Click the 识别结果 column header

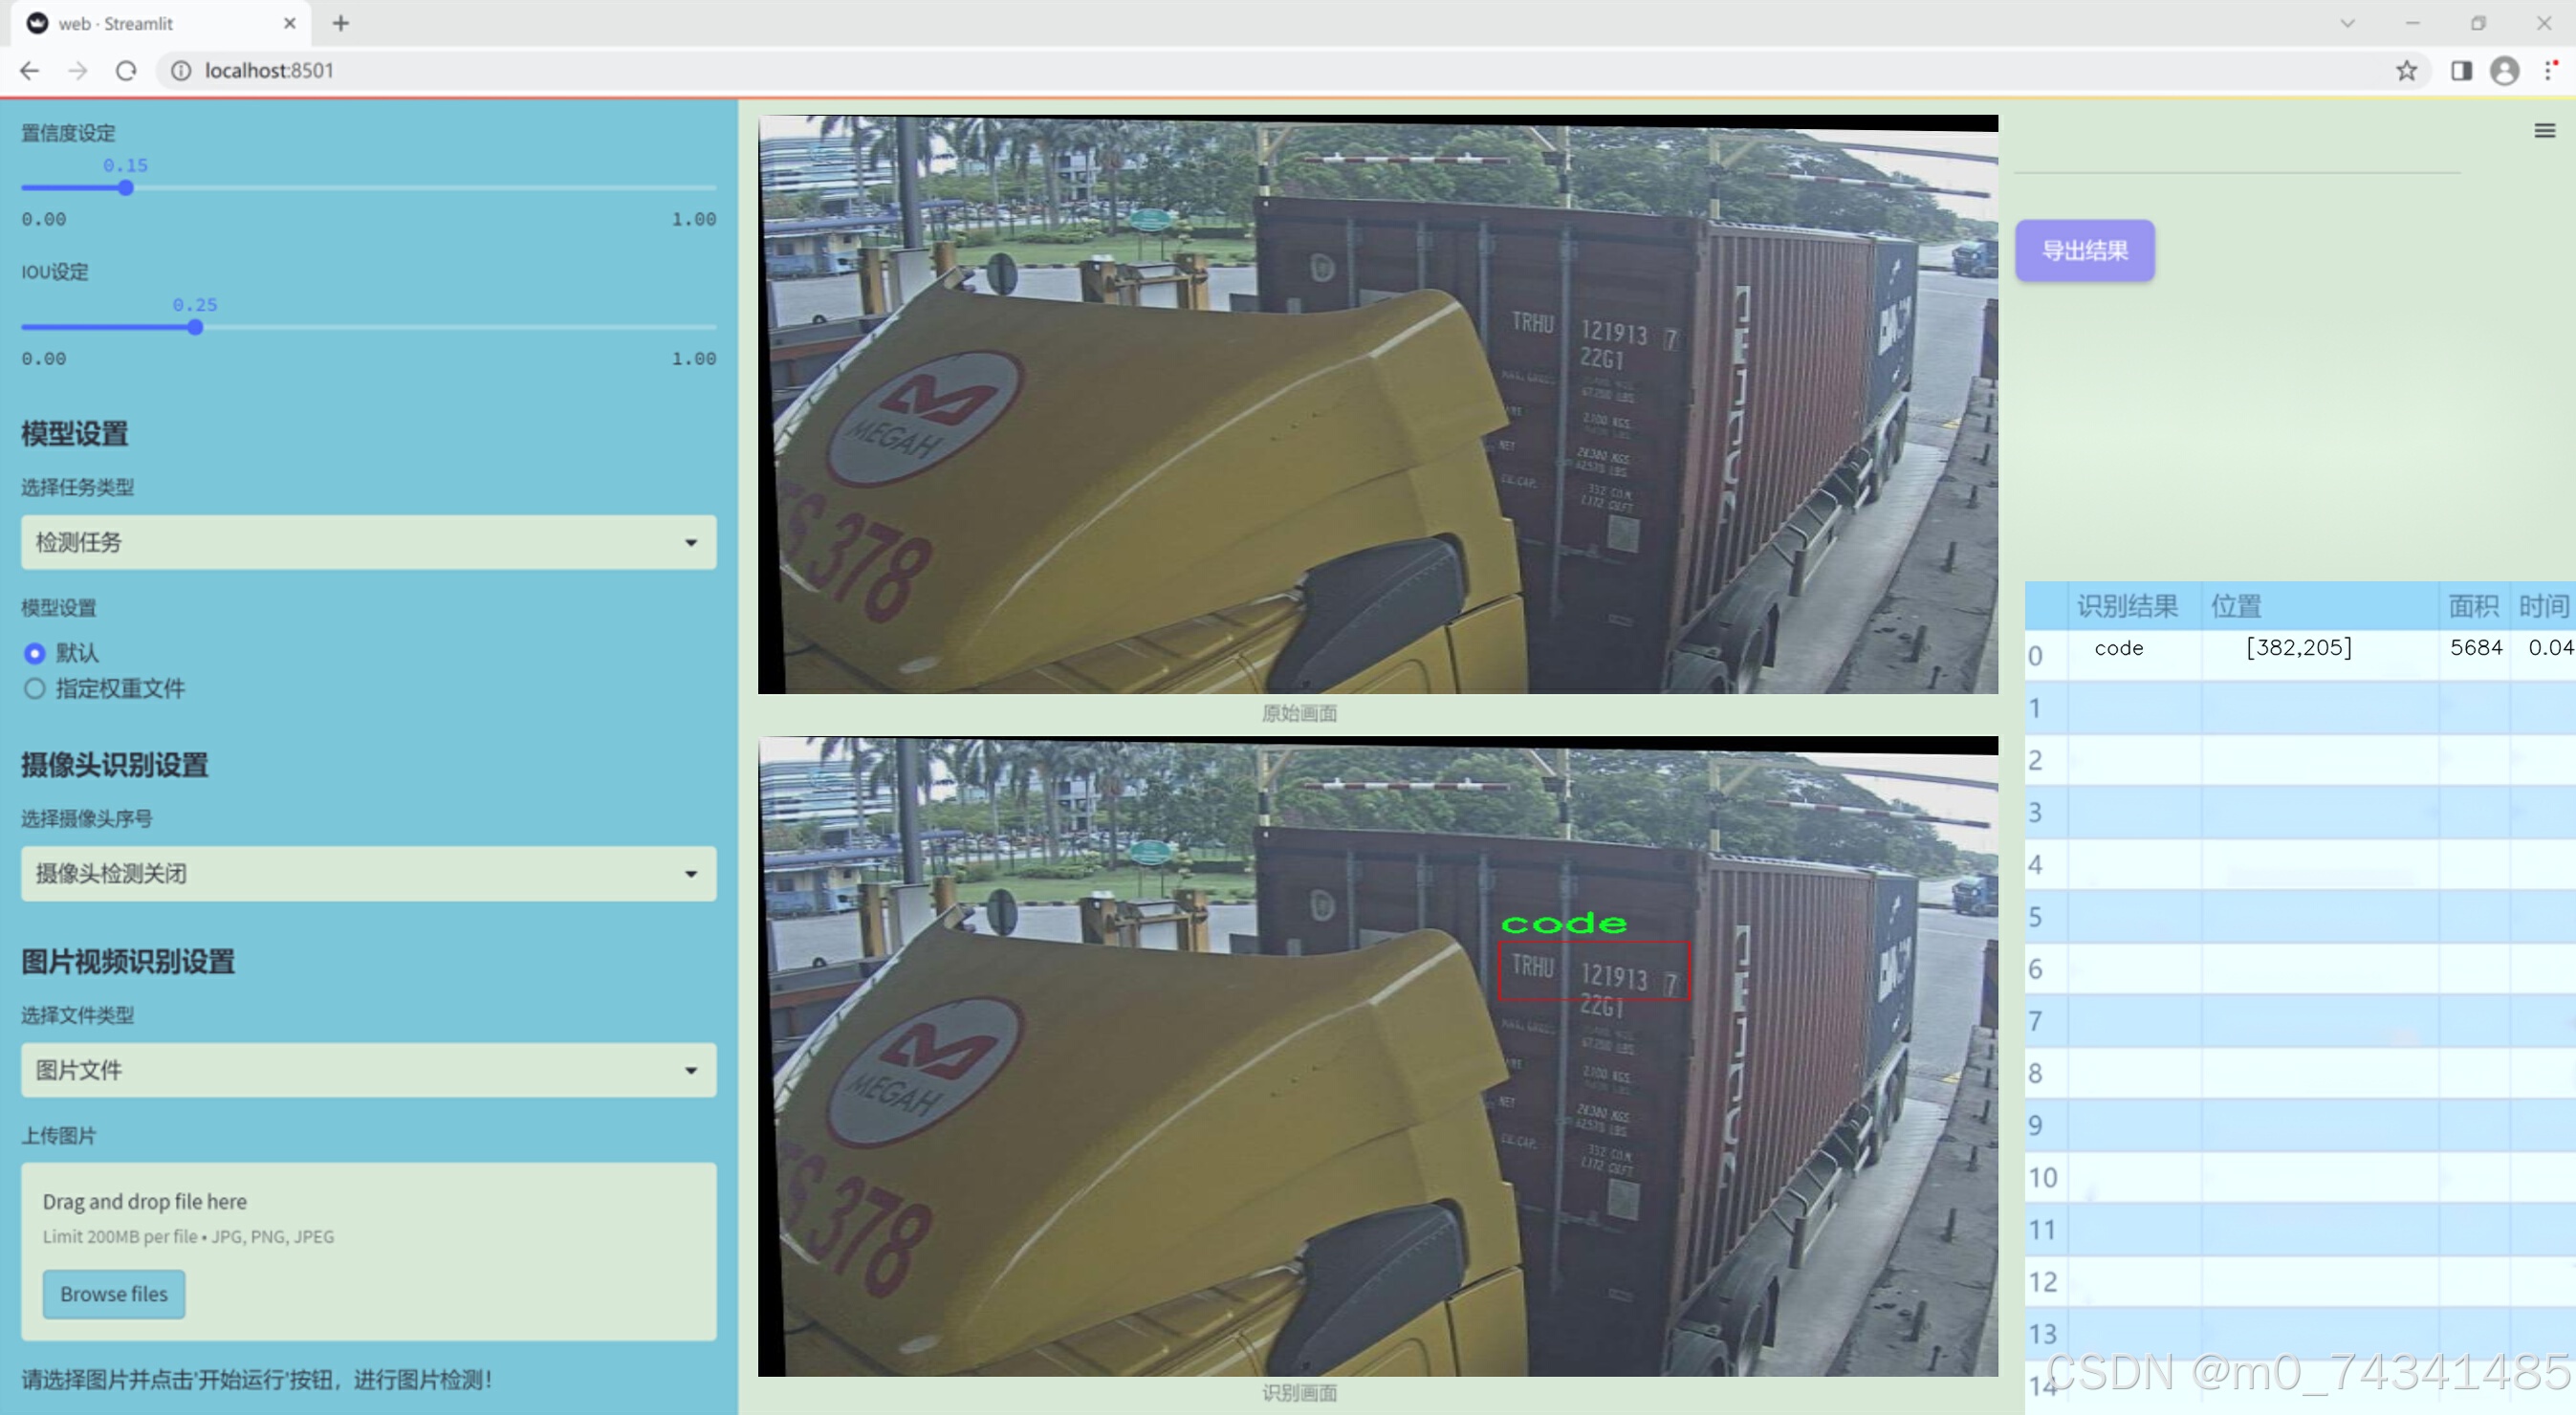click(x=2126, y=606)
